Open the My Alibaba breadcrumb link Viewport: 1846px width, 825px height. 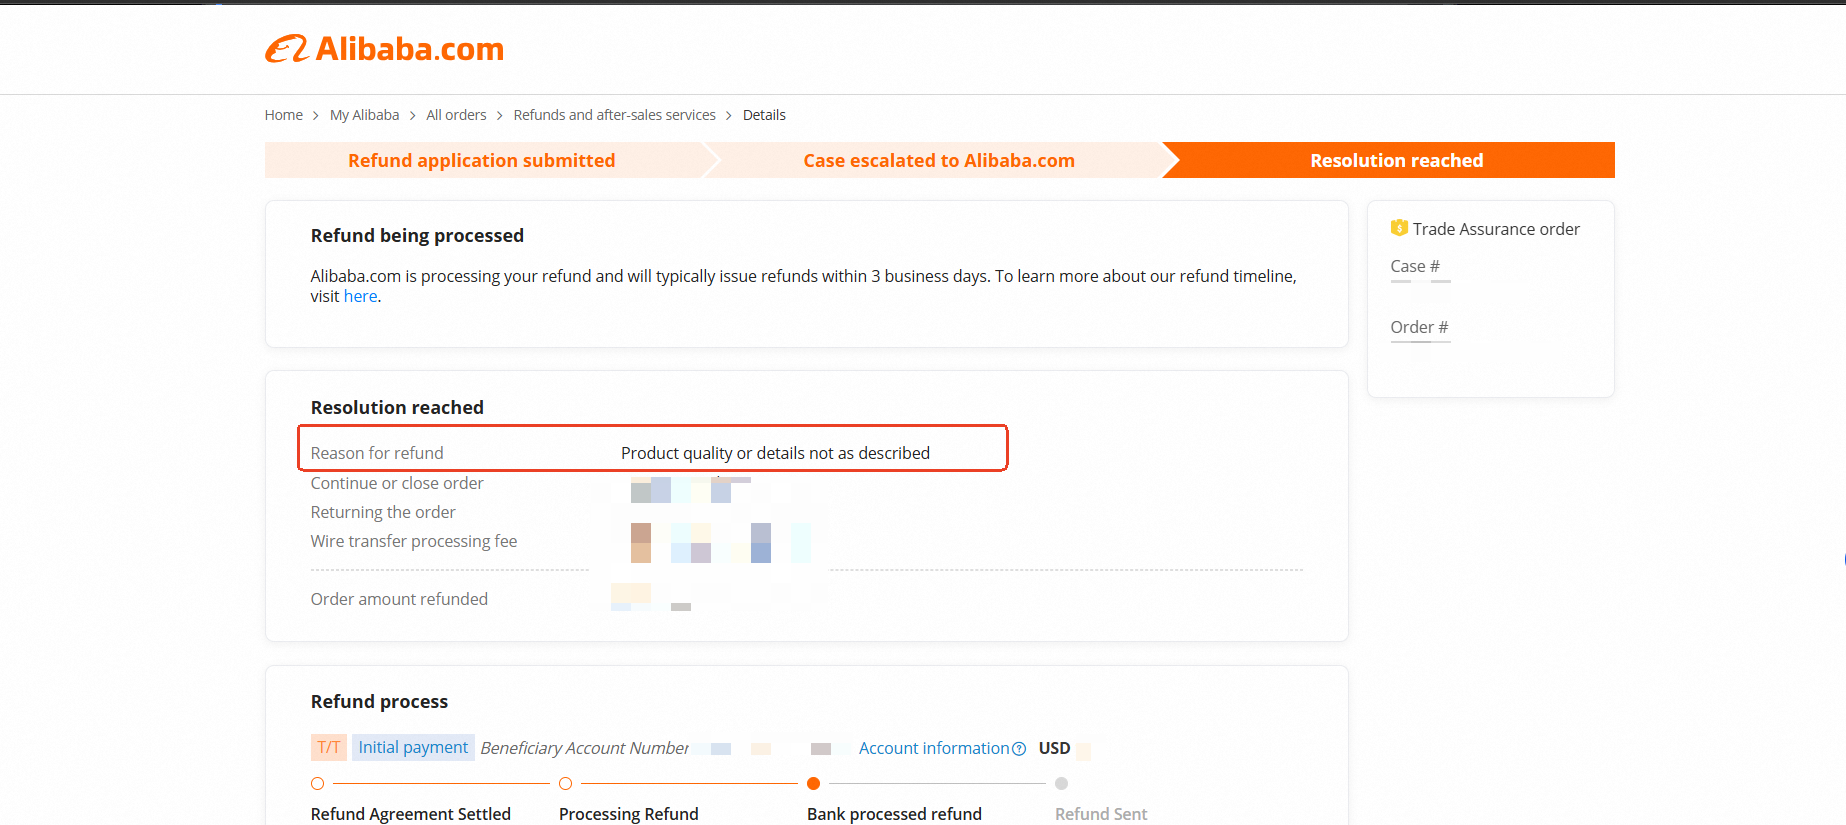pos(364,115)
